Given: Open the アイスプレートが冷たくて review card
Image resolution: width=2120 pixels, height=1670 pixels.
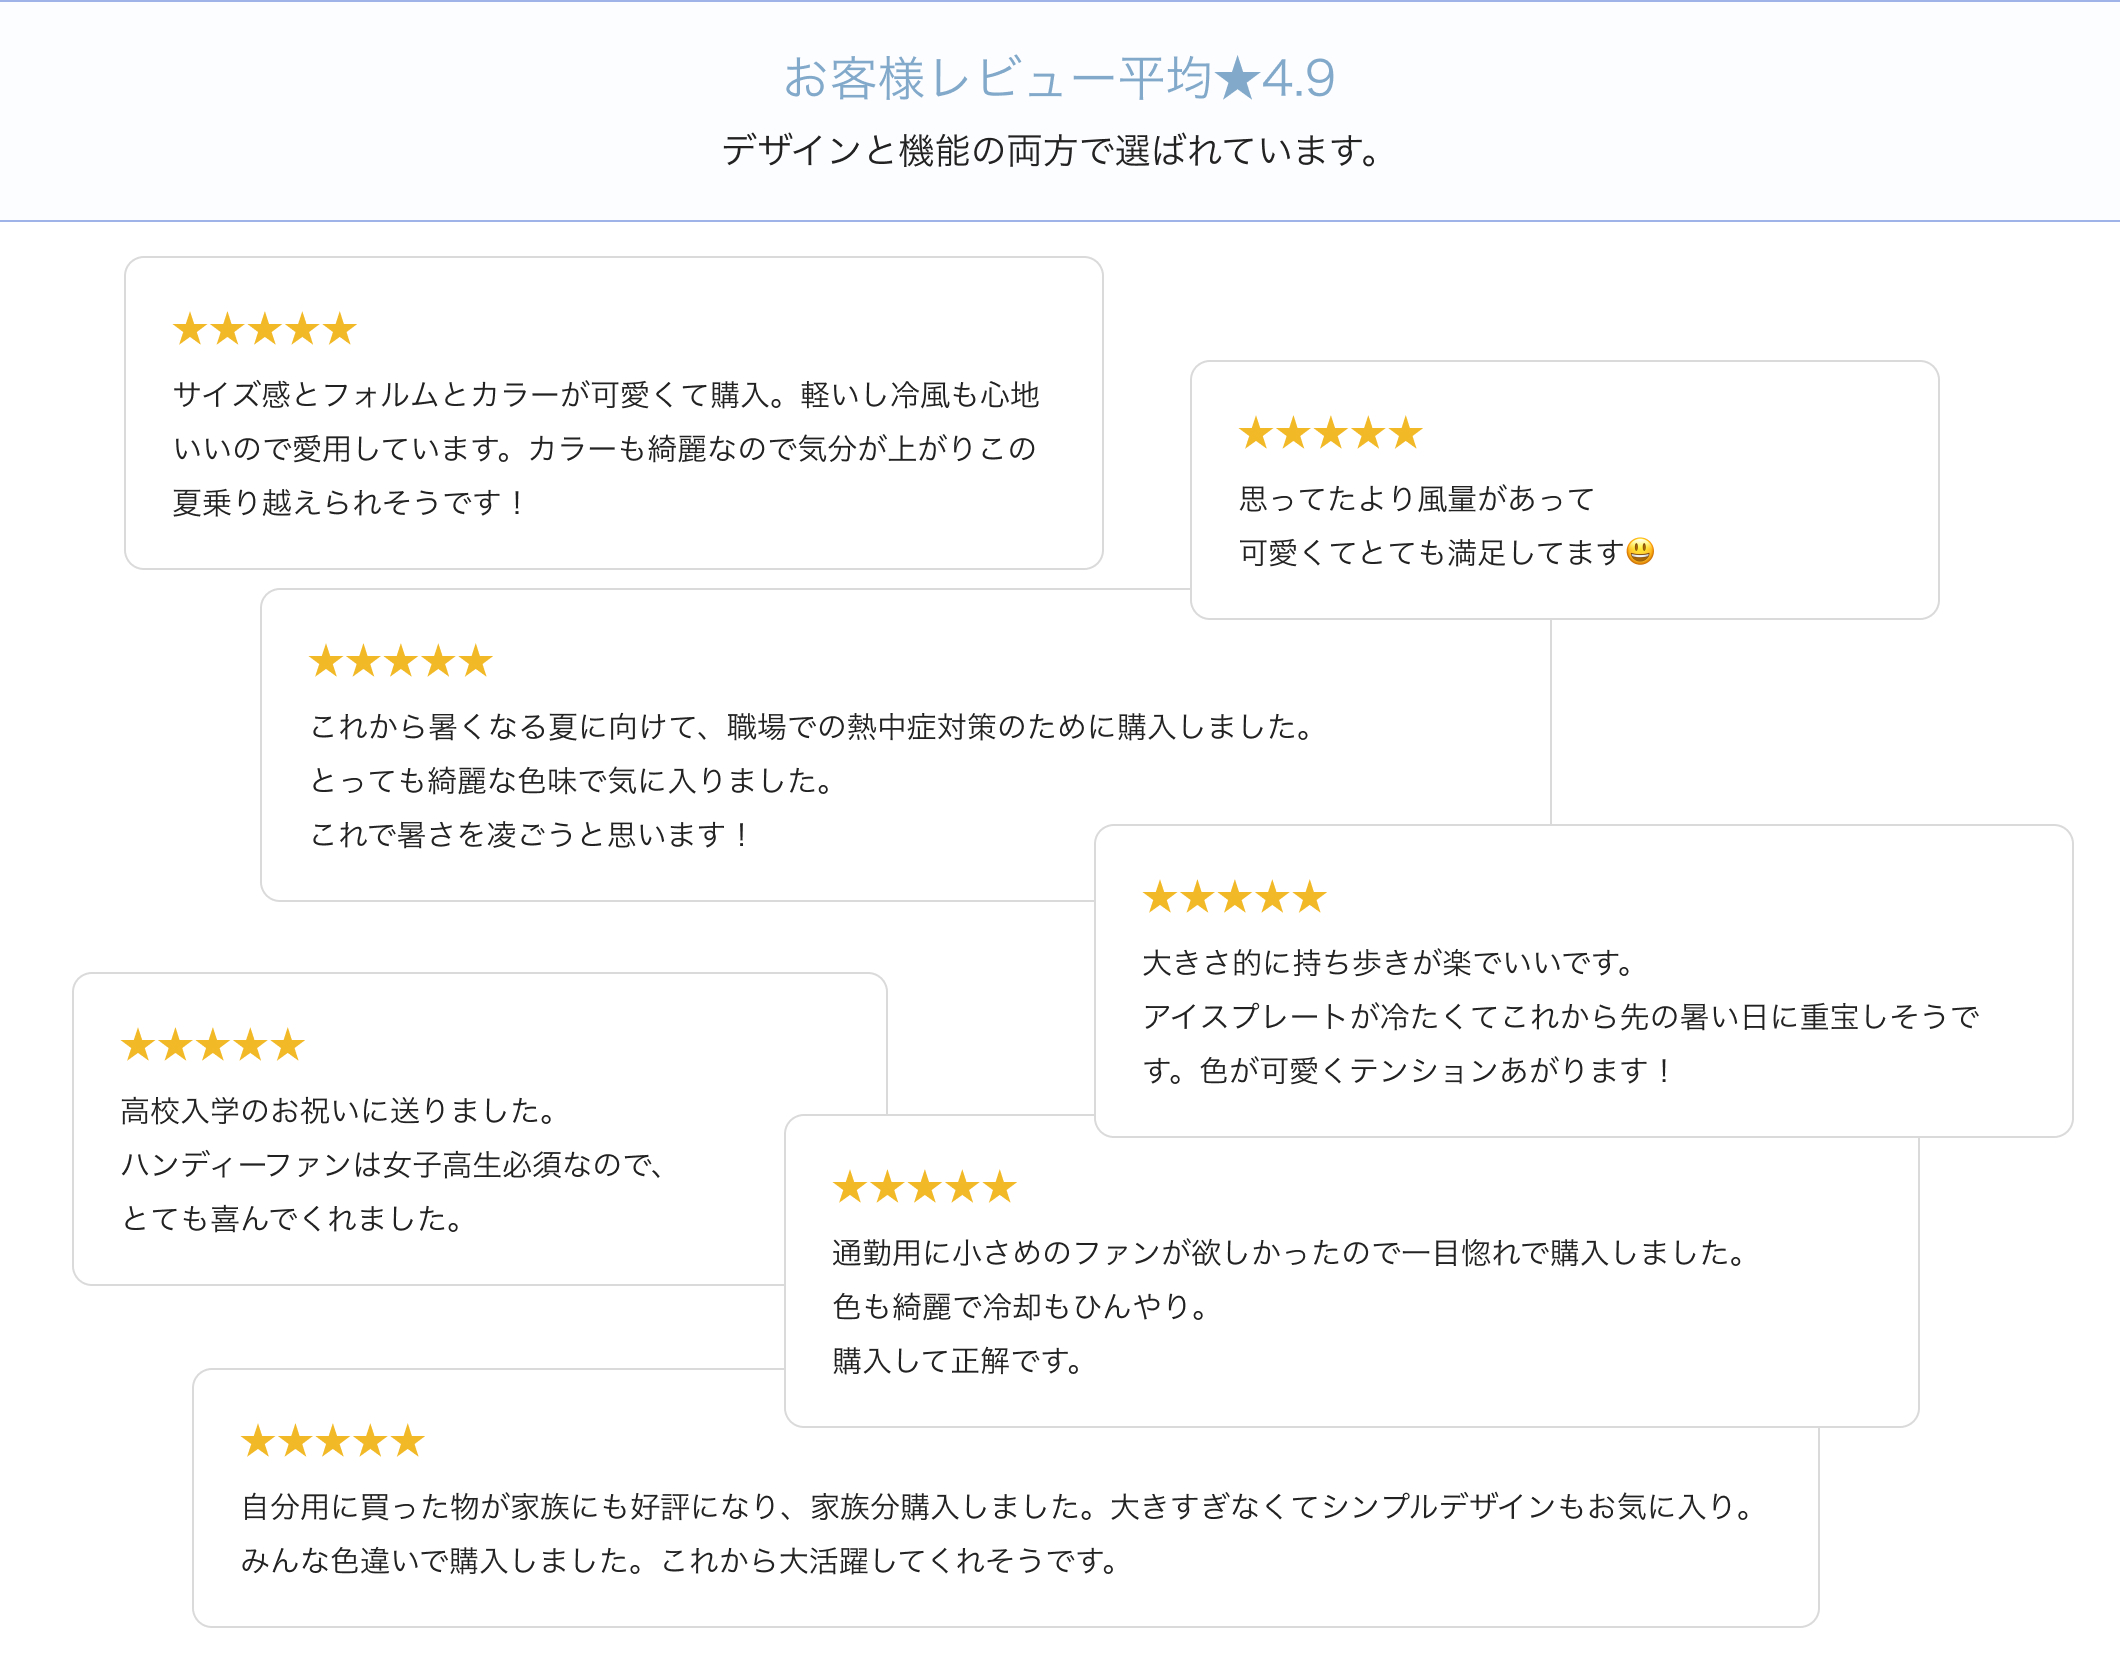Looking at the screenshot, I should click(1584, 981).
